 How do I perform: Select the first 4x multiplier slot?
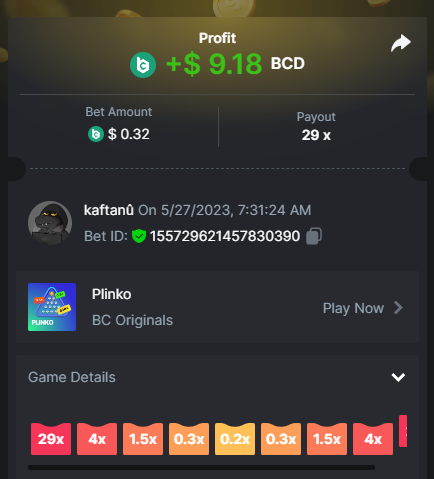pyautogui.click(x=97, y=439)
